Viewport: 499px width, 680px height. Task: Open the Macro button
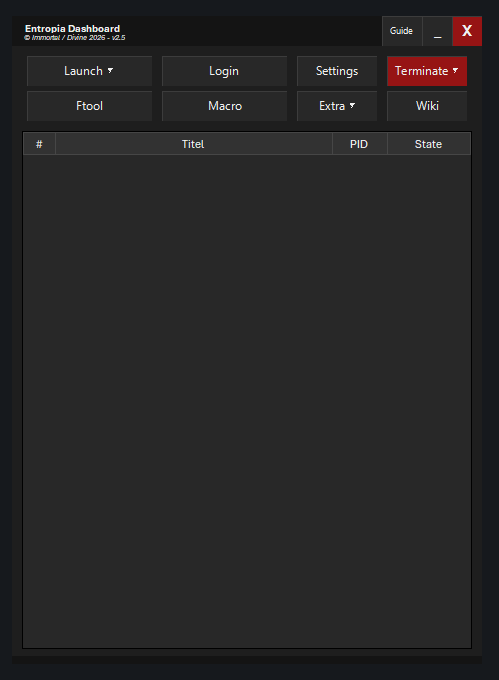224,106
